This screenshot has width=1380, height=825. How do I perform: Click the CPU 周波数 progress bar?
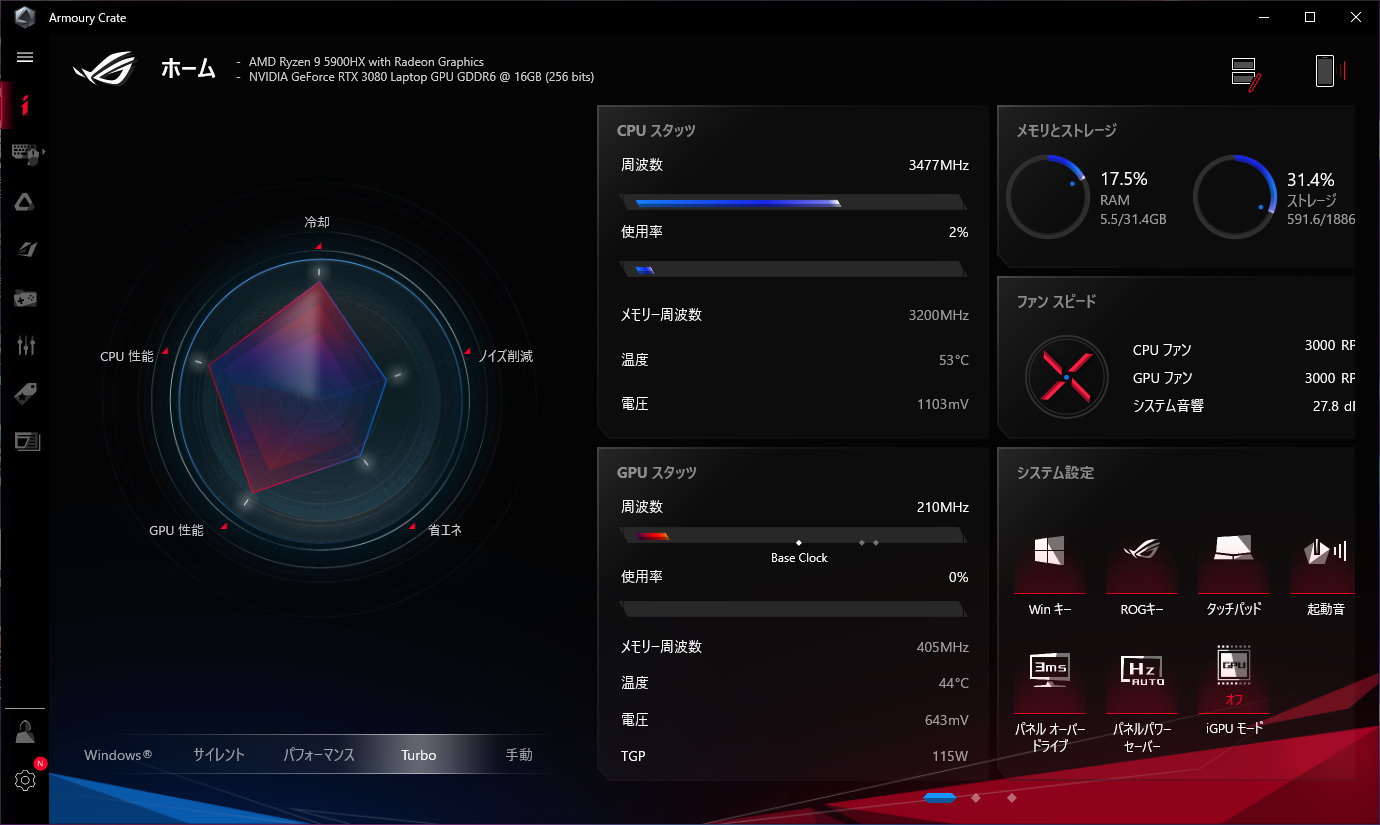pyautogui.click(x=794, y=202)
